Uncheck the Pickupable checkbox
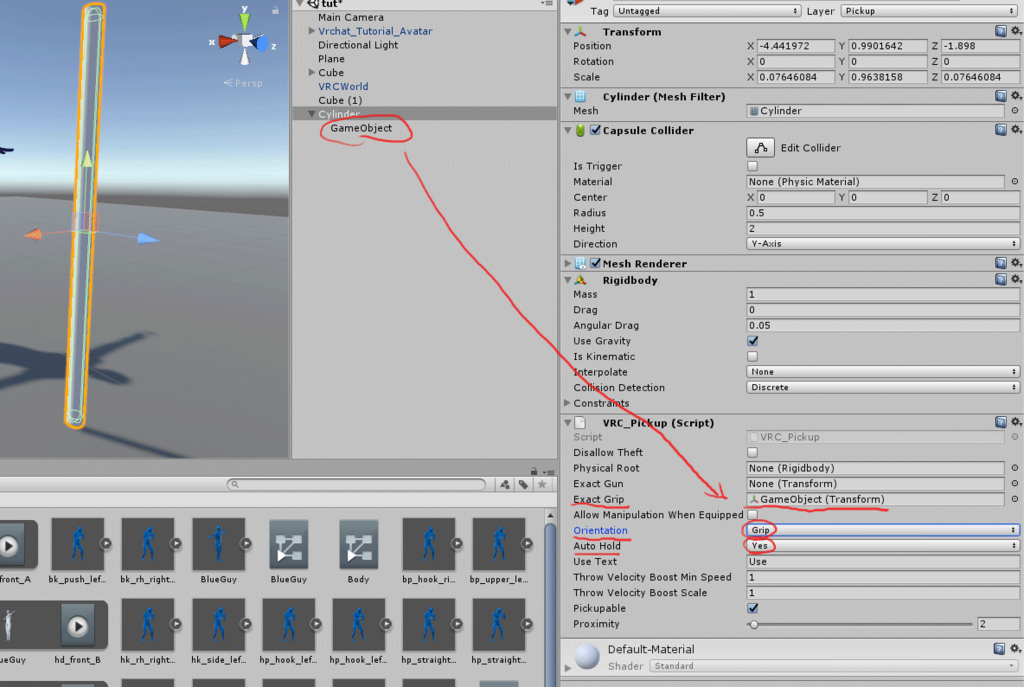This screenshot has width=1024, height=687. [752, 608]
